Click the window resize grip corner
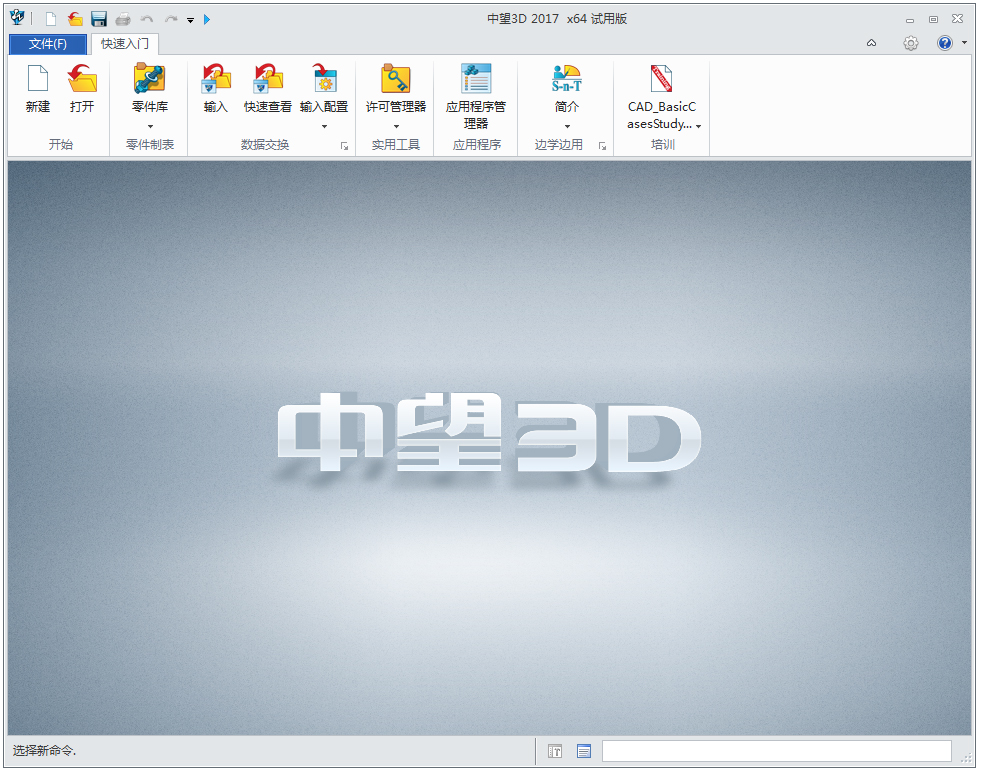Viewport: 981px width, 772px height. click(967, 757)
